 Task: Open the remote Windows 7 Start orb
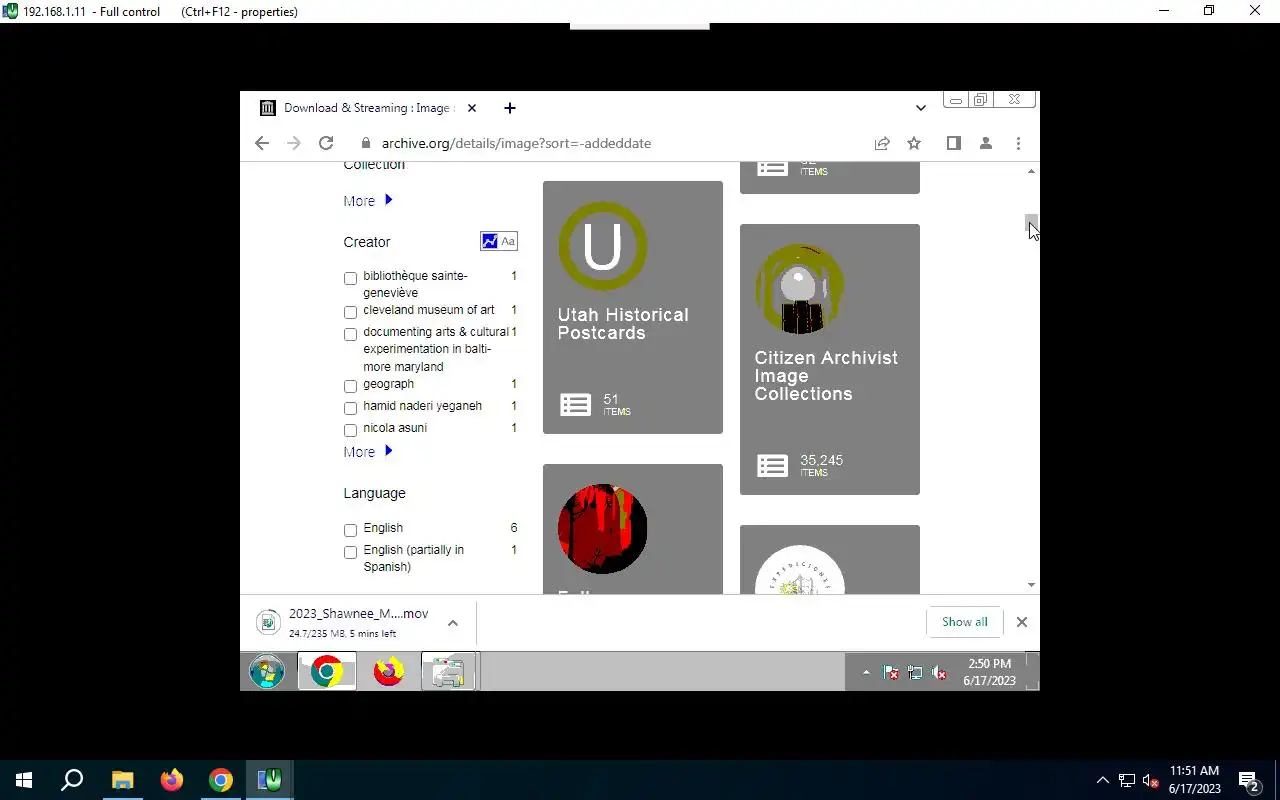click(267, 672)
